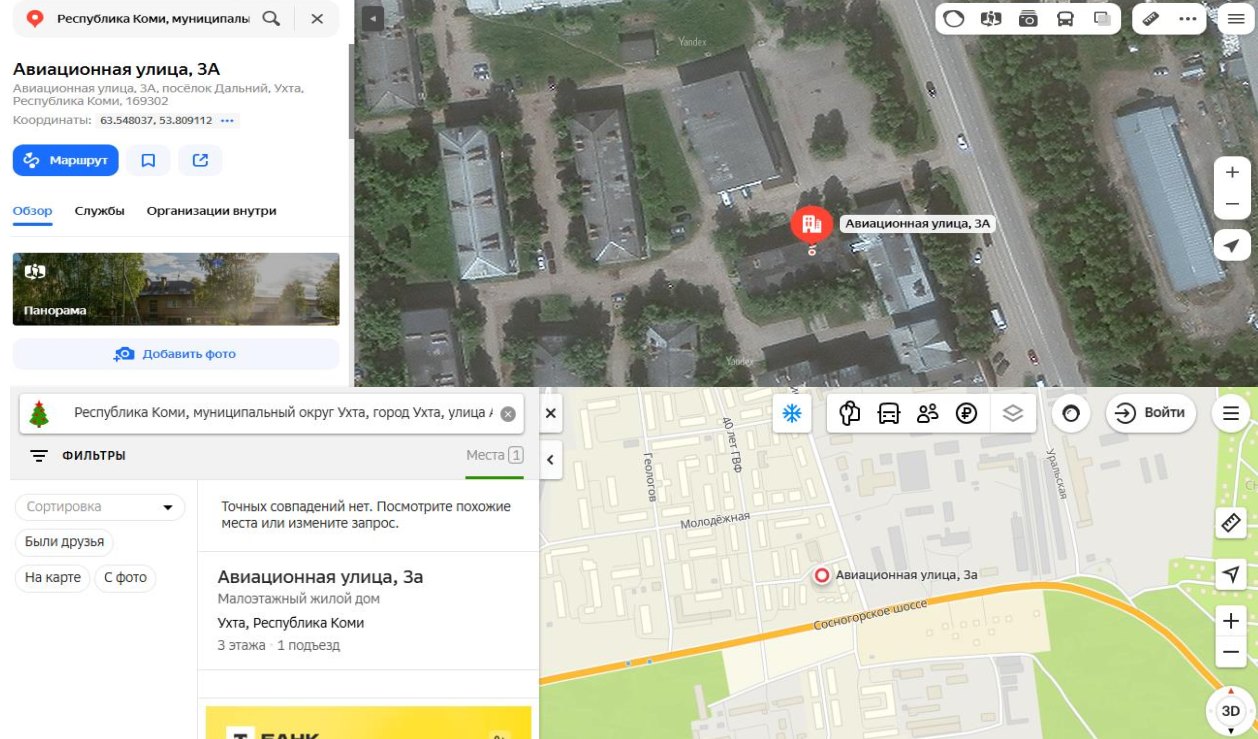Screen dimensions: 1258x739
Task: Switch to the Службы tab
Action: 99,211
